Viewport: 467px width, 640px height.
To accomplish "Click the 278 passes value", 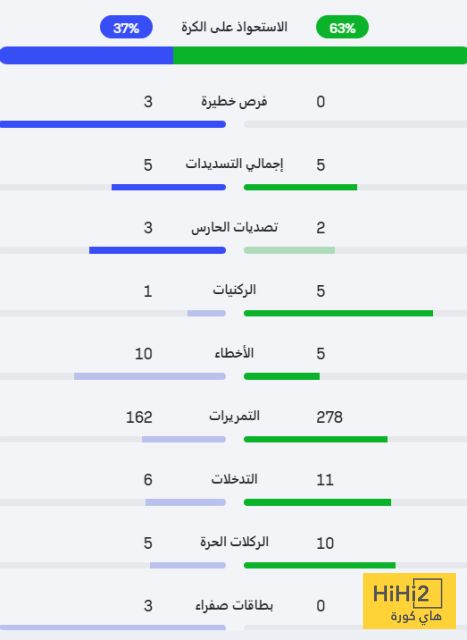I will click(x=329, y=417).
